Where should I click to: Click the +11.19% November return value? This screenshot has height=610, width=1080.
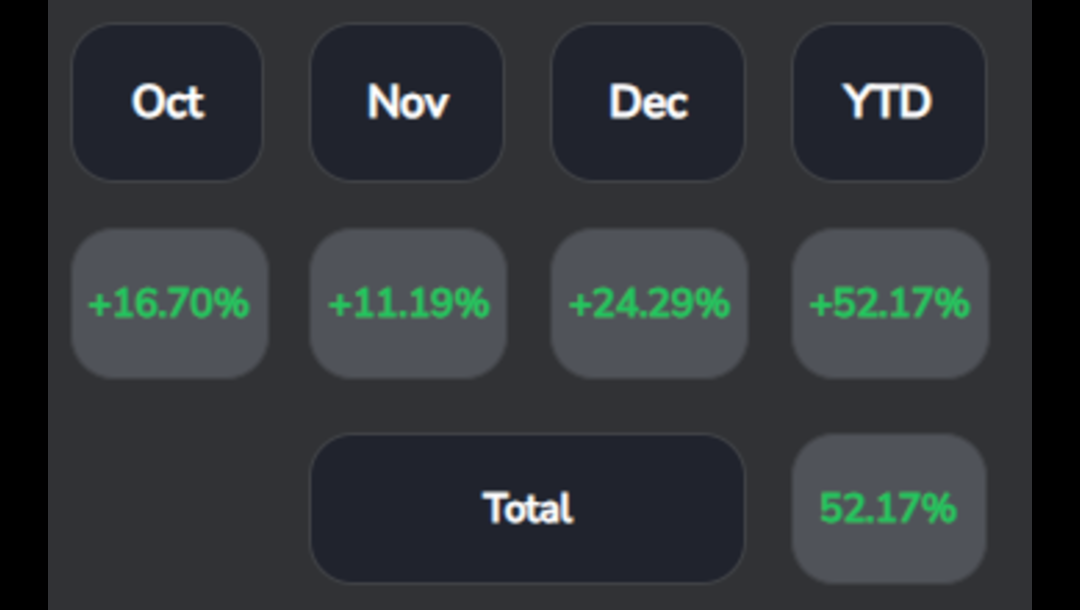click(408, 304)
